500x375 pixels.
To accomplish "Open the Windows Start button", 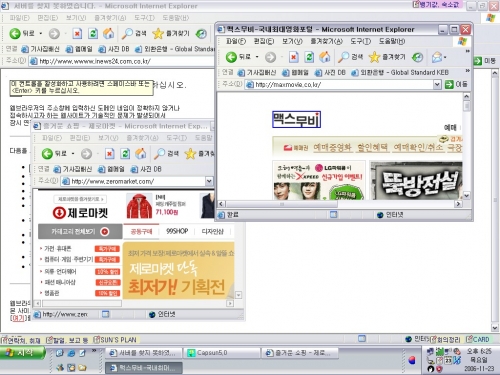I will 22,353.
